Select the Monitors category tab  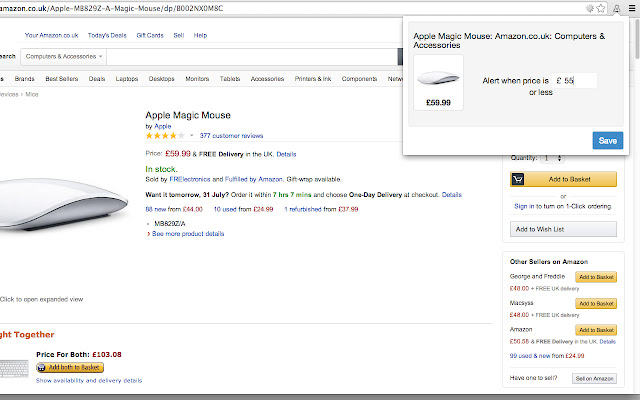197,78
